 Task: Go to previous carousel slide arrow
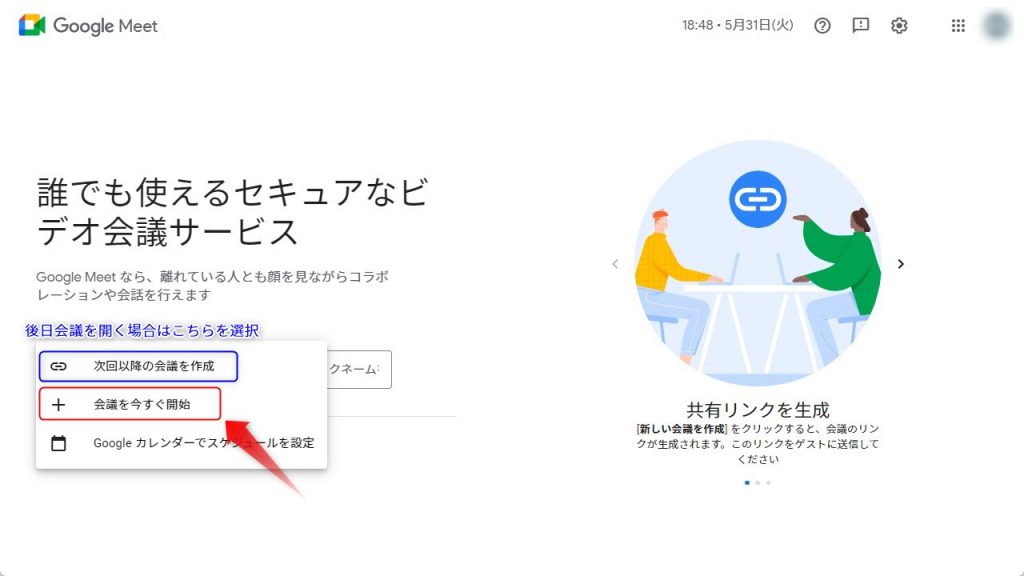615,264
